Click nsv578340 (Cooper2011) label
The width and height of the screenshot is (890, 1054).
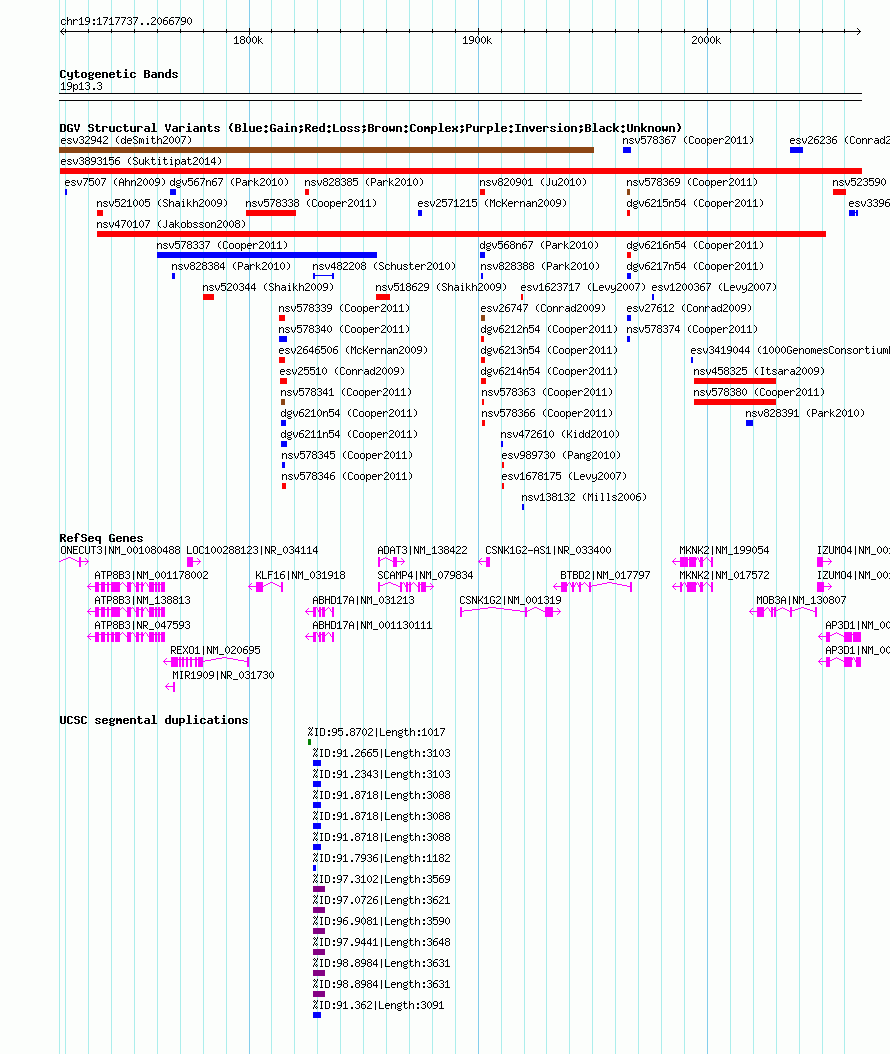(344, 329)
